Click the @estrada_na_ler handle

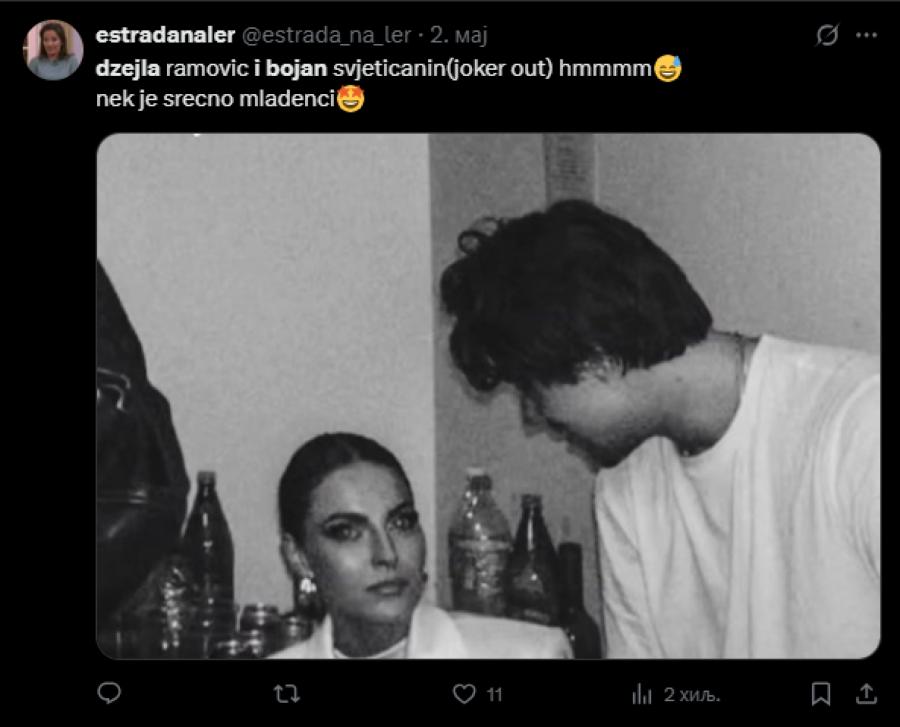click(326, 35)
